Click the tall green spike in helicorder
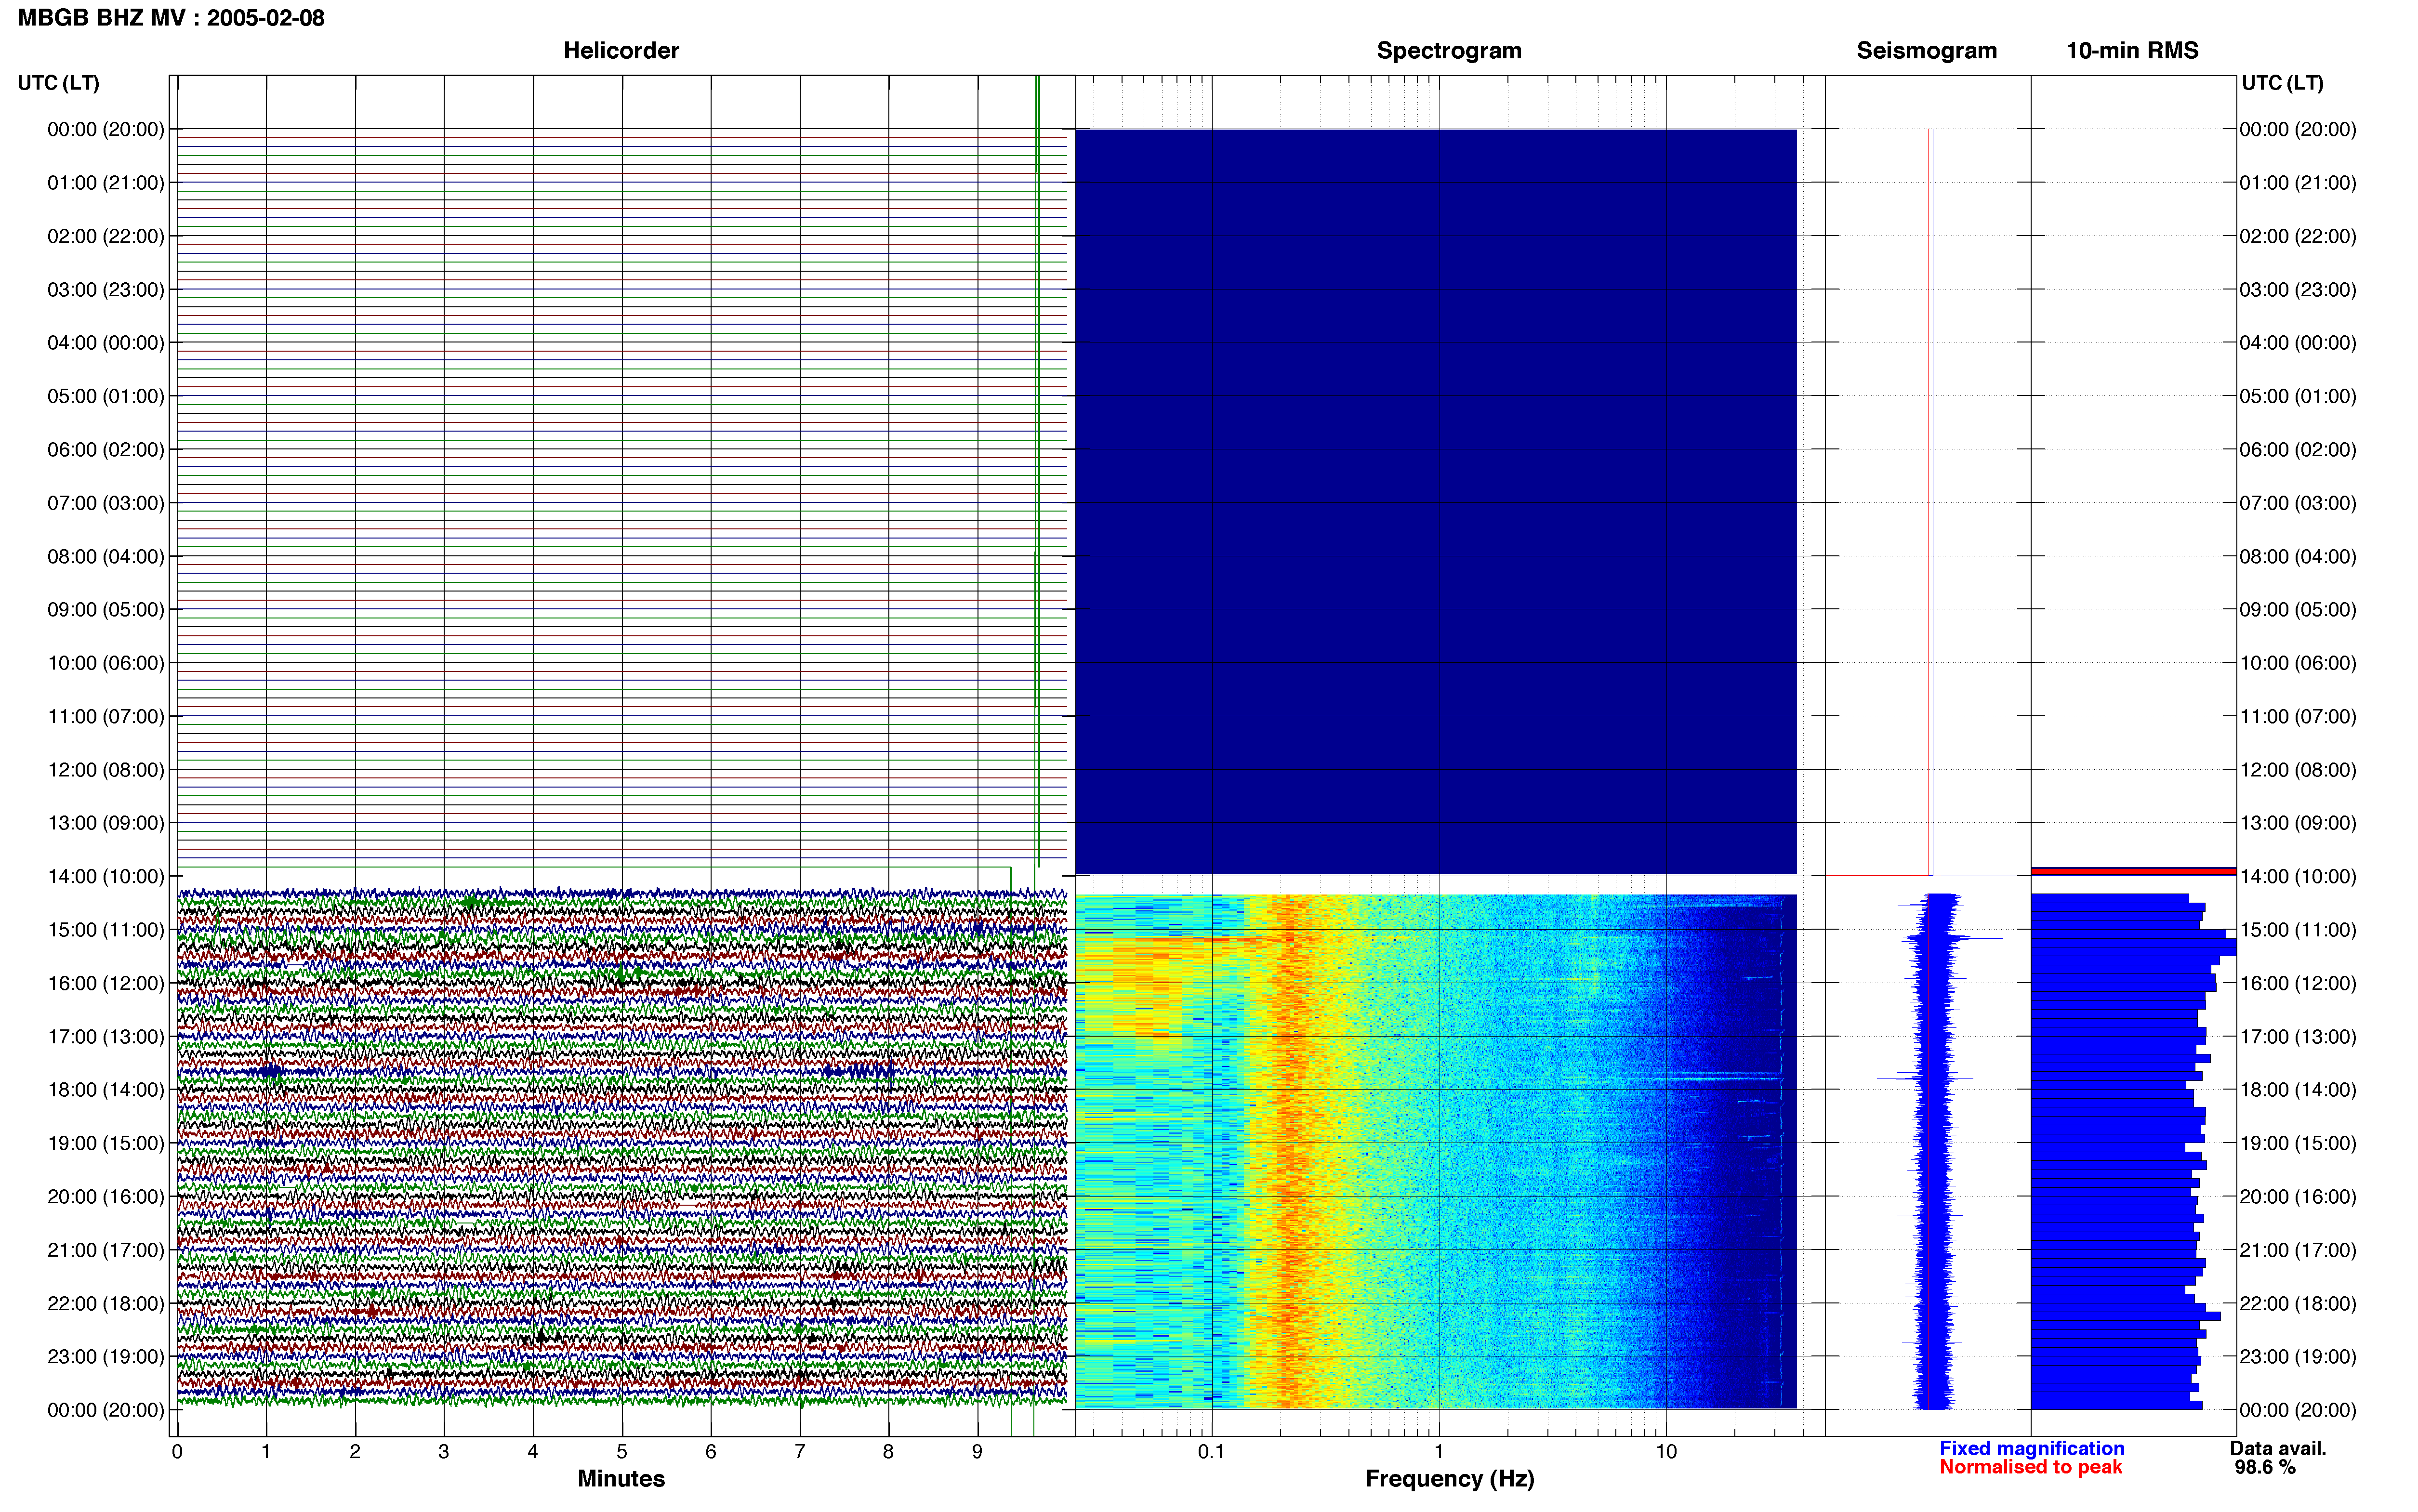Viewport: 2418px width, 1512px height. 1038,472
